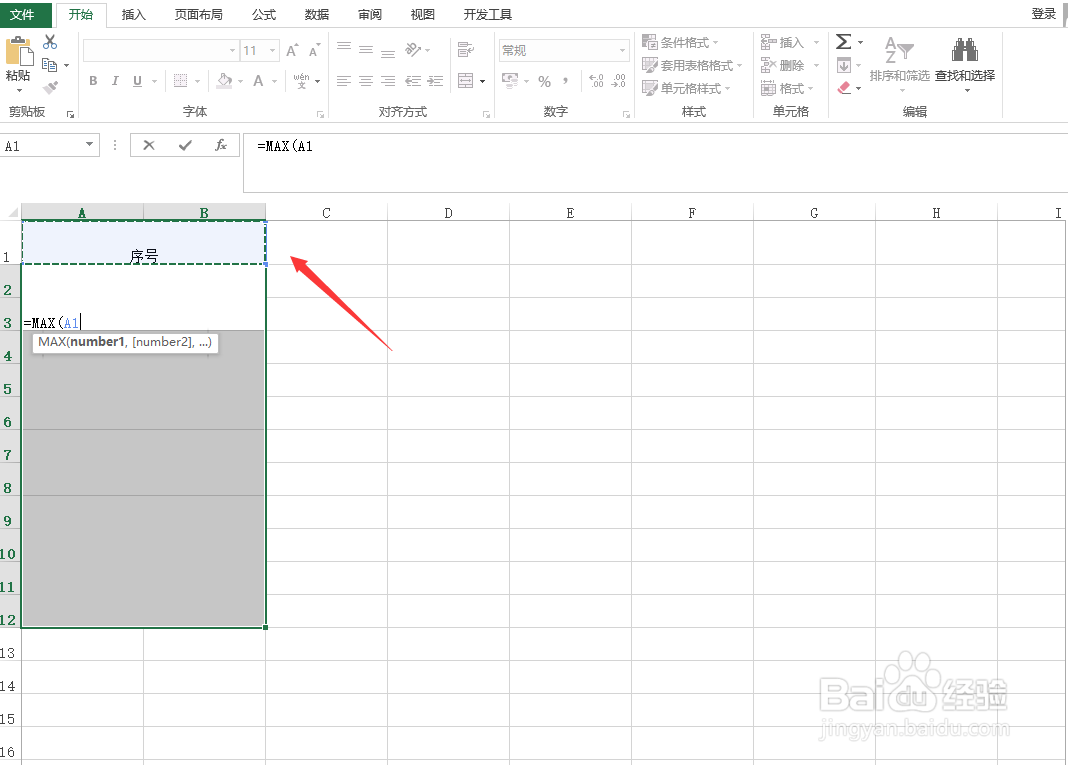Click the Fill Color bucket icon
The height and width of the screenshot is (765, 1068).
click(x=224, y=80)
